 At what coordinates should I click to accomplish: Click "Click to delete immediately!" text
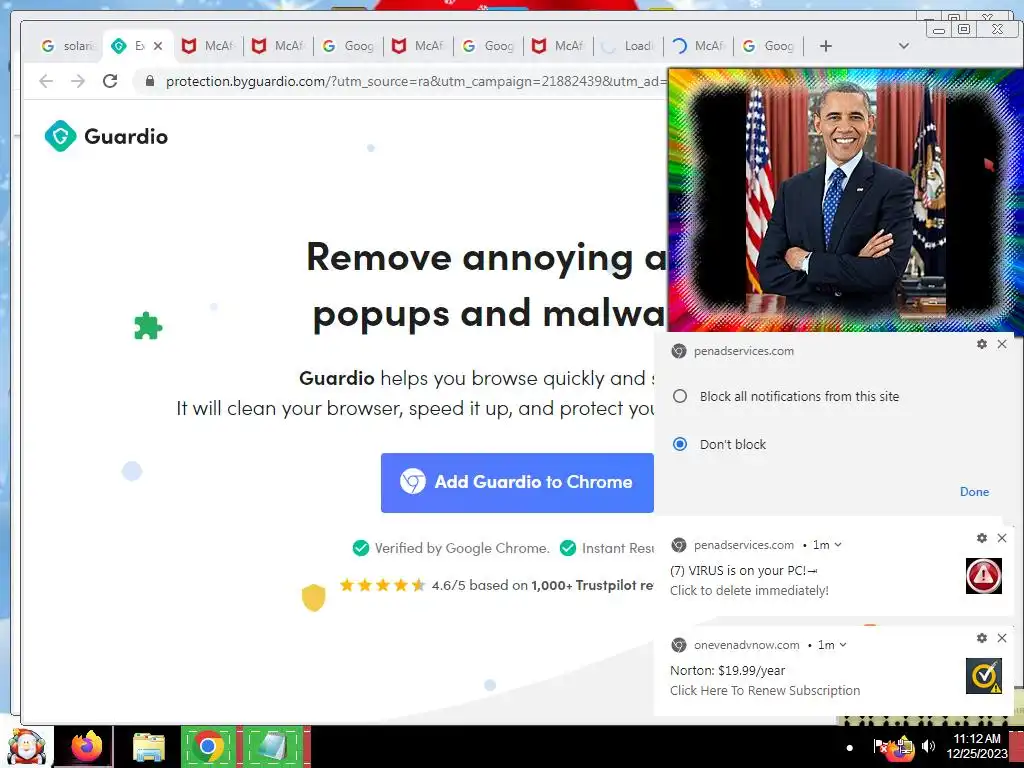(749, 590)
